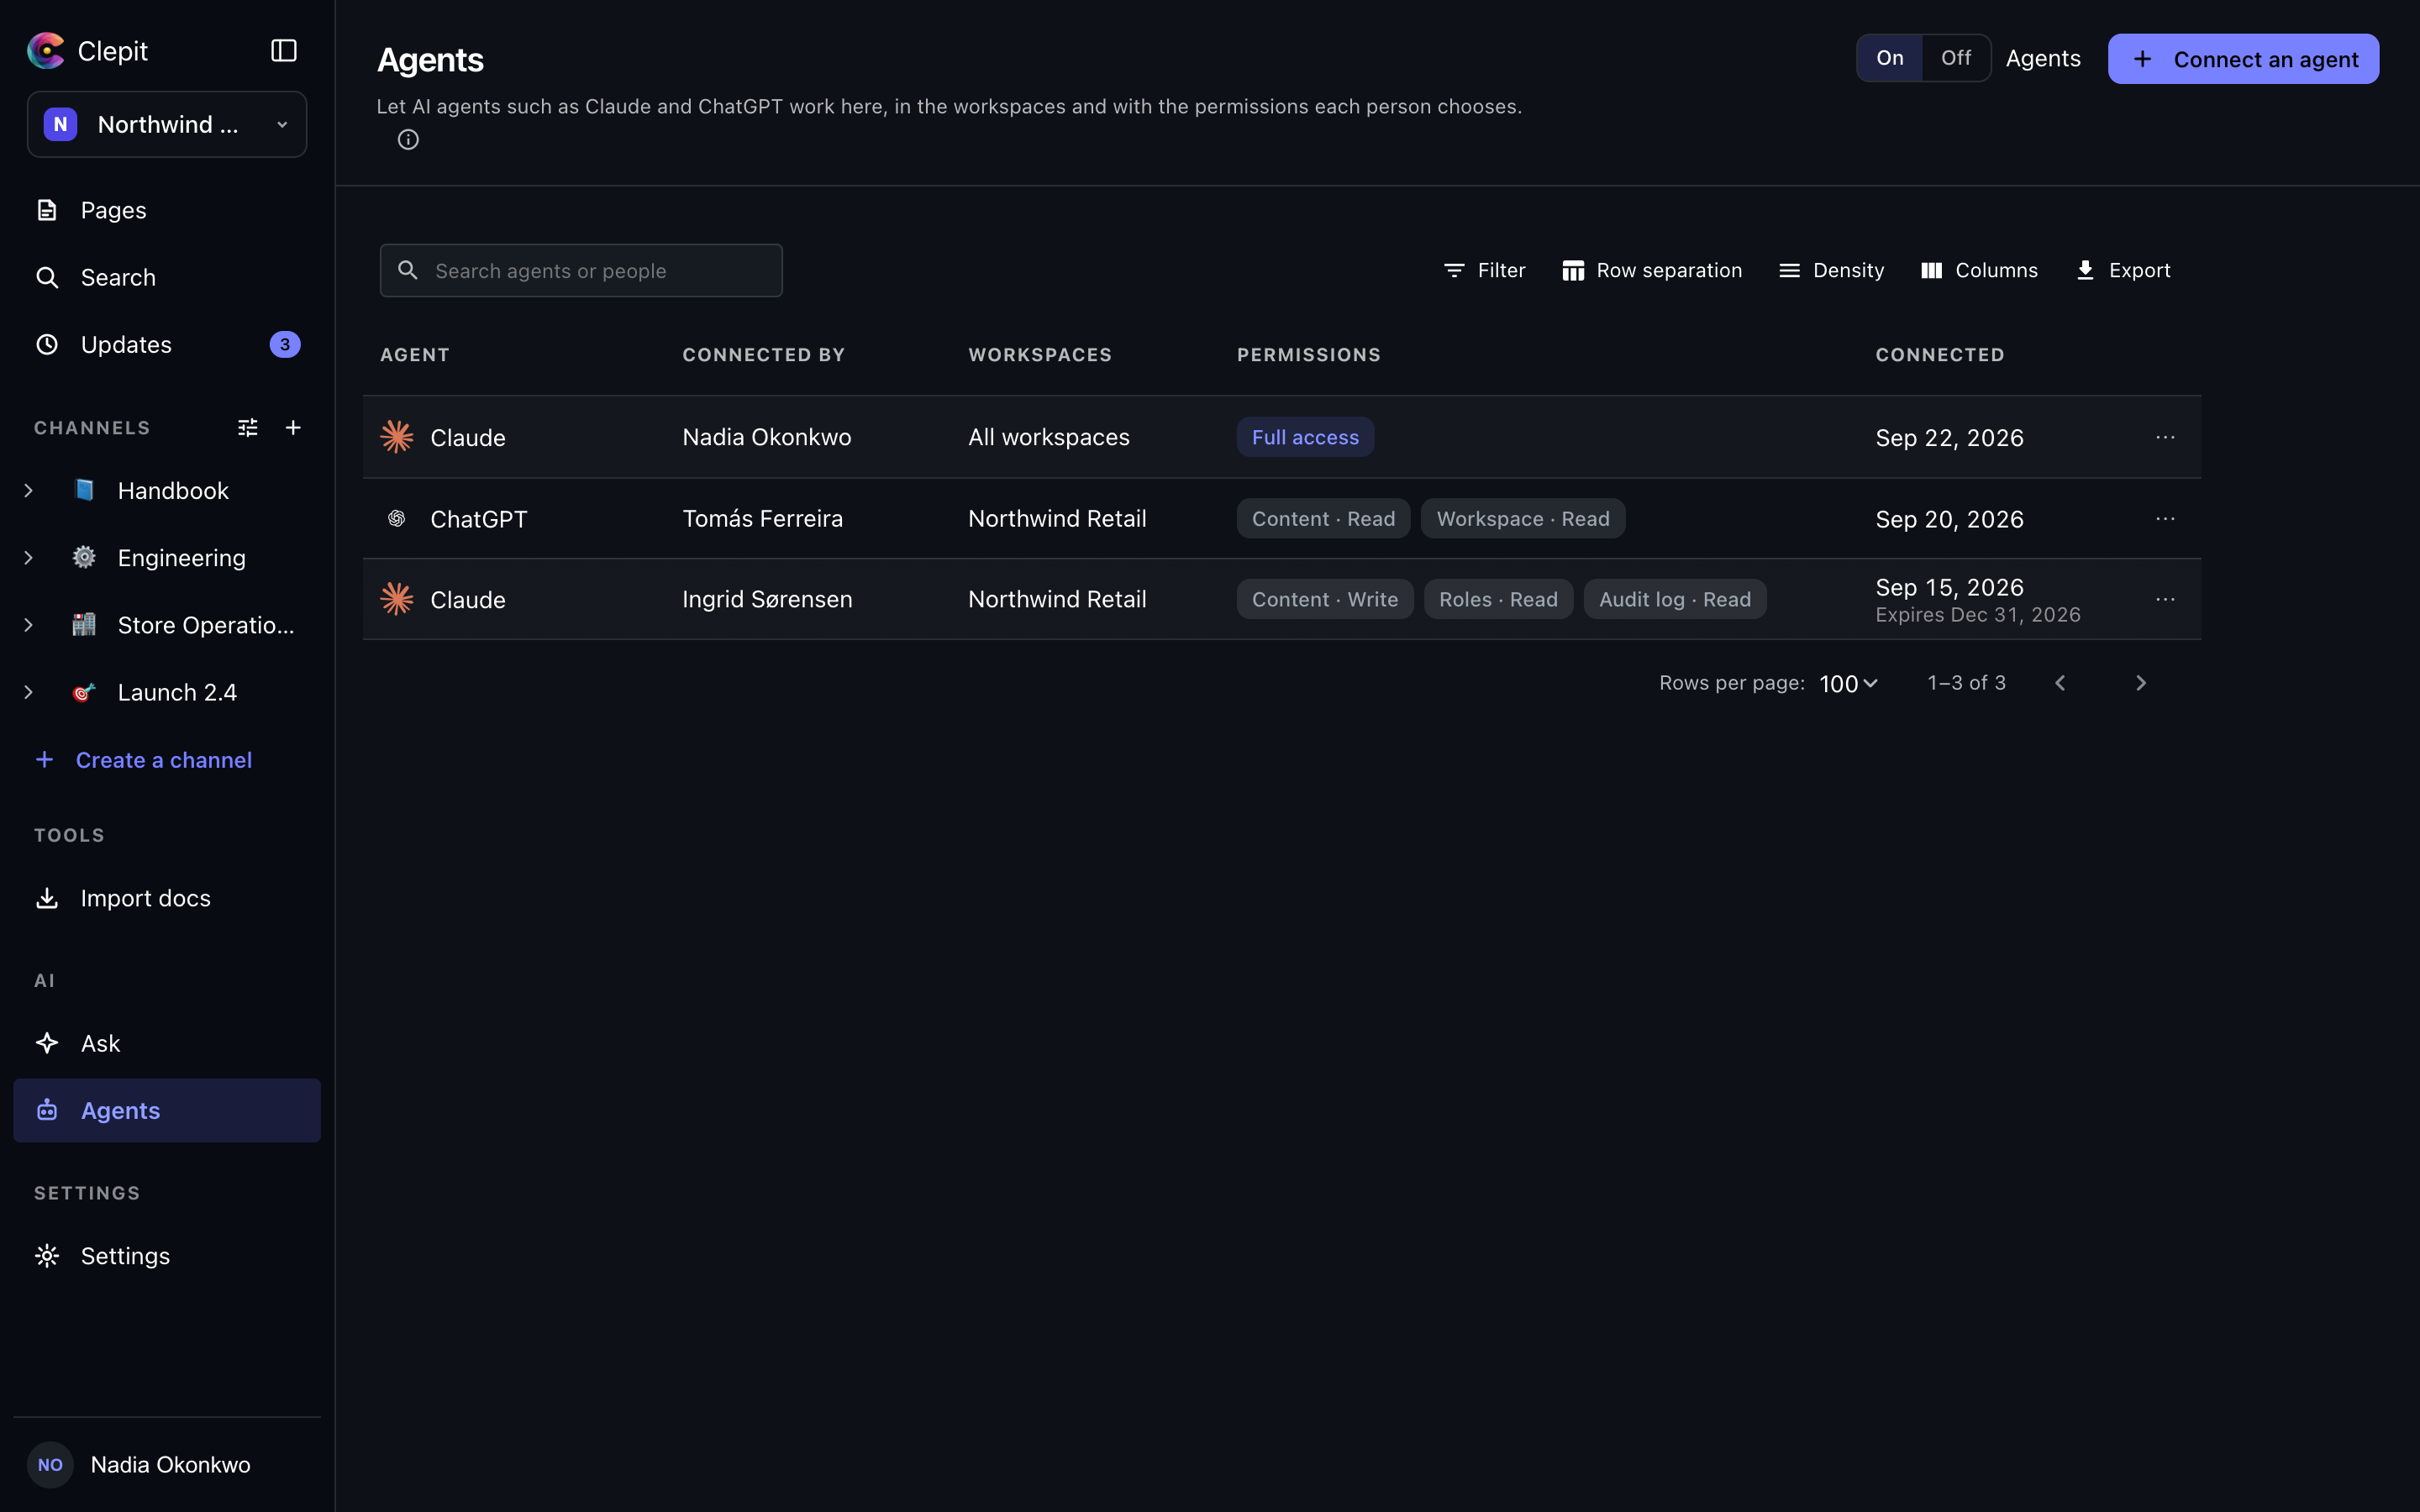The width and height of the screenshot is (2420, 1512).
Task: Open Settings in the sidebar
Action: (x=167, y=1255)
